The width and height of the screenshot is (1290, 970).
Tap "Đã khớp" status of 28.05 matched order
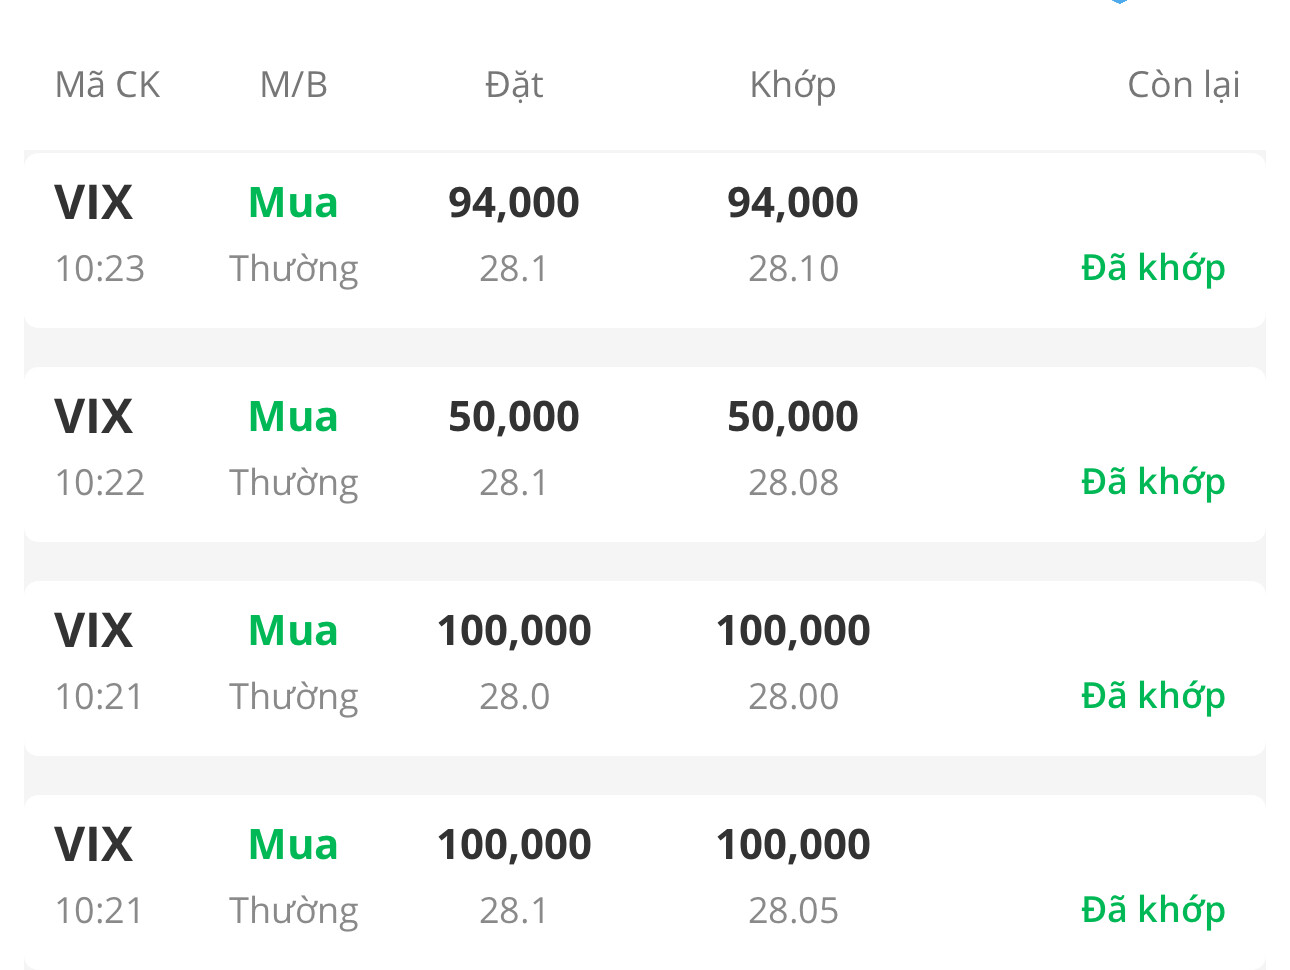coord(1153,910)
